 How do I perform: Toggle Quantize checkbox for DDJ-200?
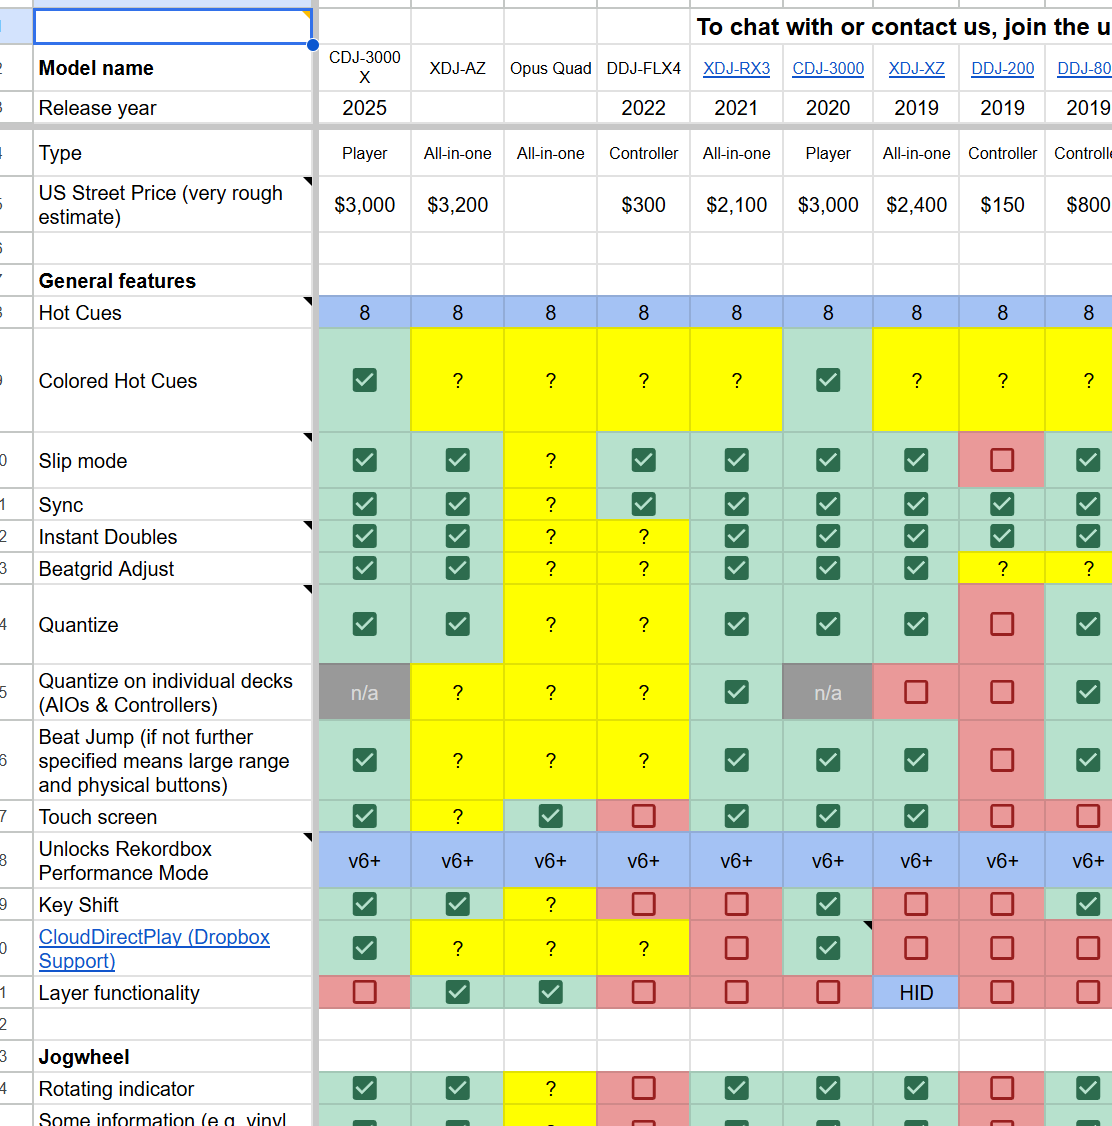pos(1002,624)
